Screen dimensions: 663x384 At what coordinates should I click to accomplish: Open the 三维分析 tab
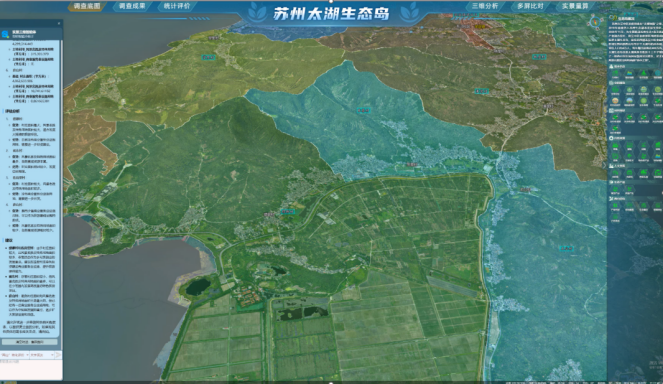click(x=485, y=6)
